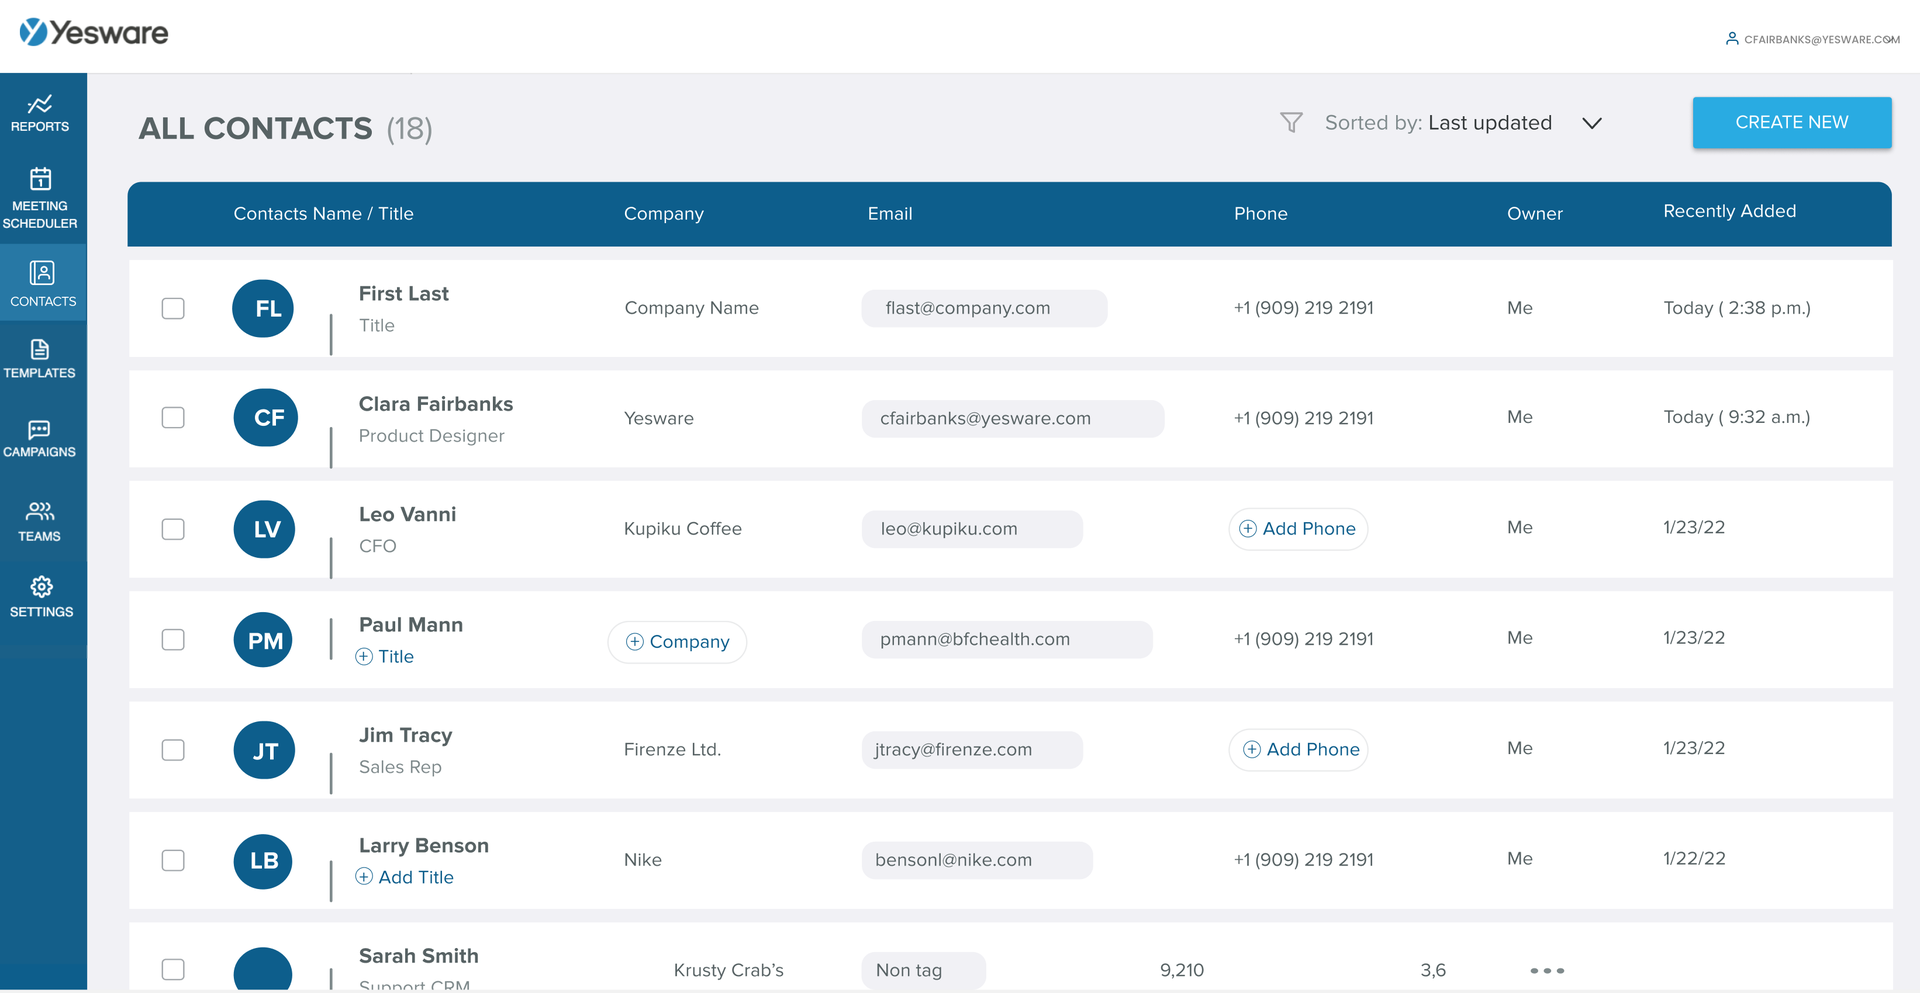Open the three-dots menu on Sarah Smith row
Screen dimensions: 1920x993
[x=1546, y=970]
